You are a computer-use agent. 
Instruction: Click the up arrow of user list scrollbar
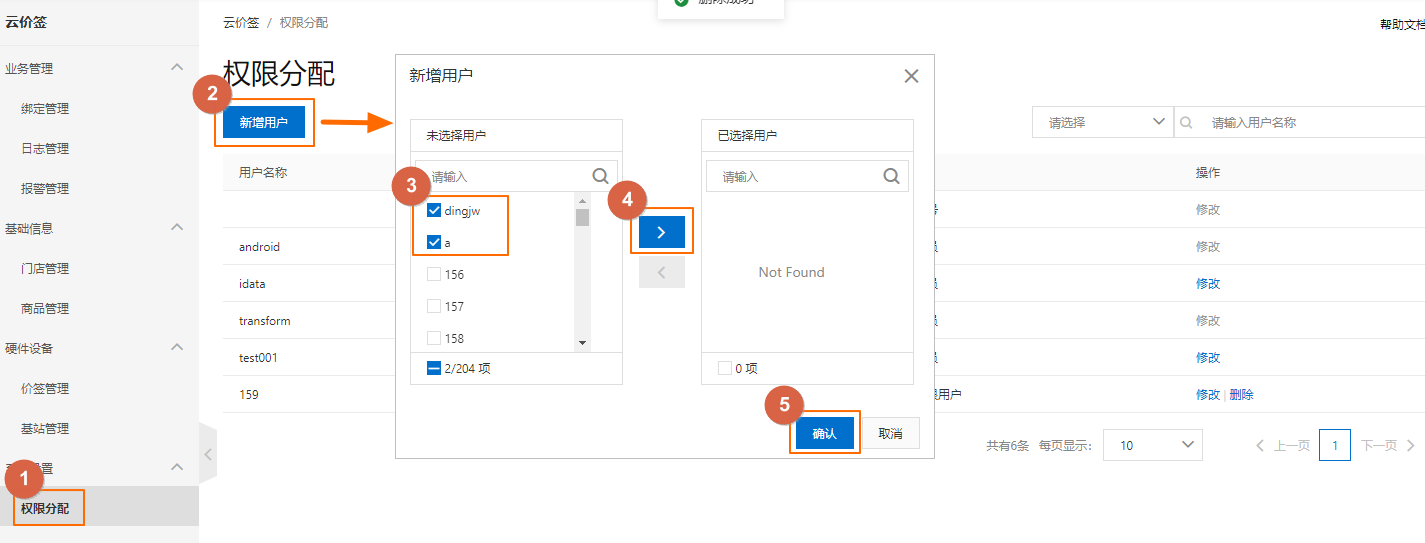[x=582, y=200]
